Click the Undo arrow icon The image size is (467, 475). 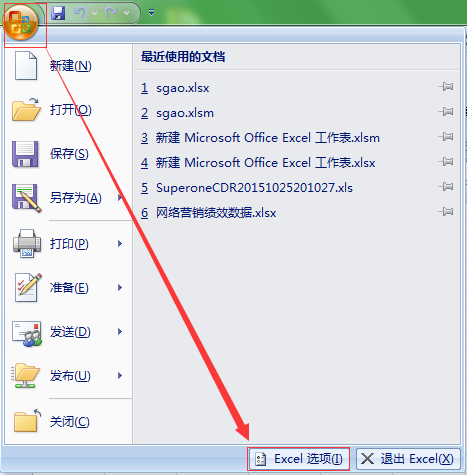tap(80, 13)
